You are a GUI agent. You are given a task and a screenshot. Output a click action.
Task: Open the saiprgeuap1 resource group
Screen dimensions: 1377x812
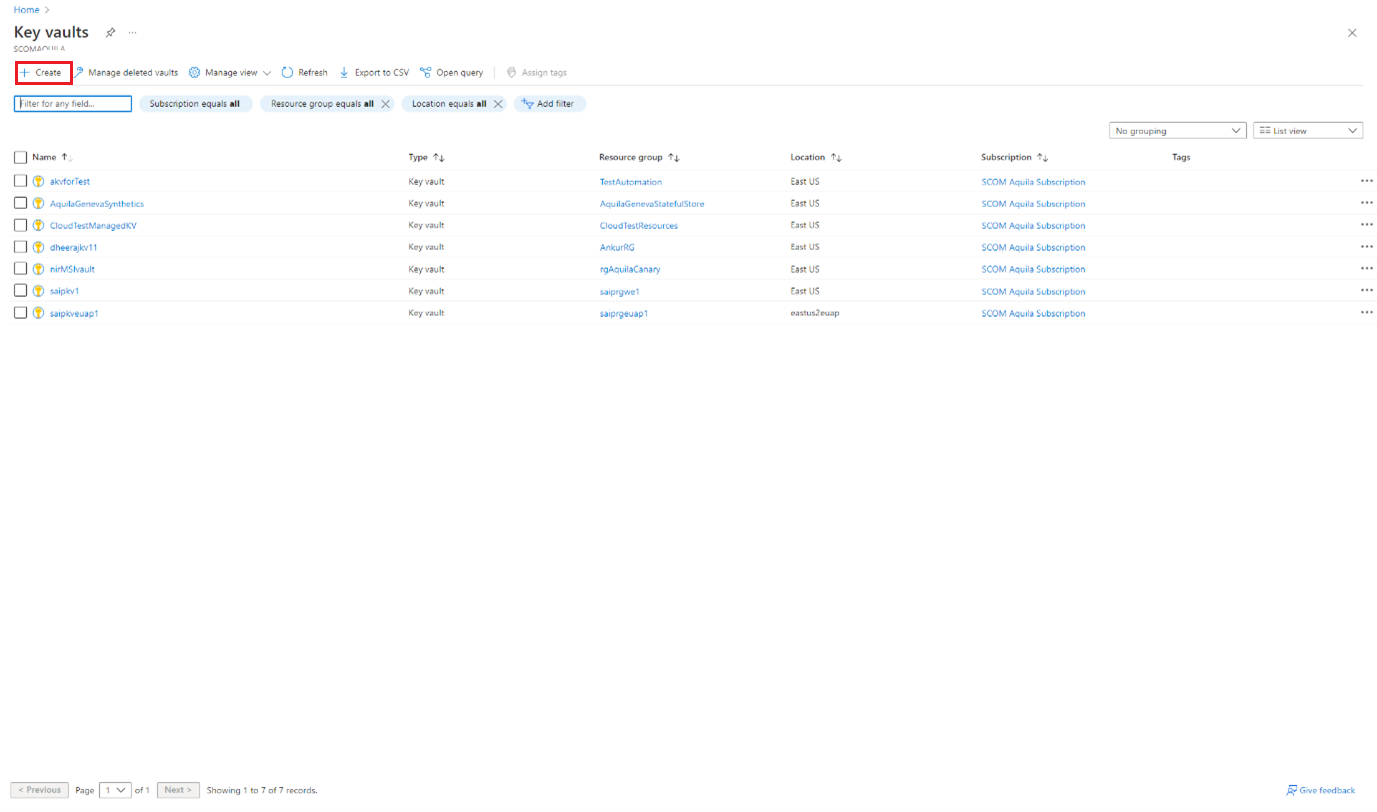pos(624,314)
